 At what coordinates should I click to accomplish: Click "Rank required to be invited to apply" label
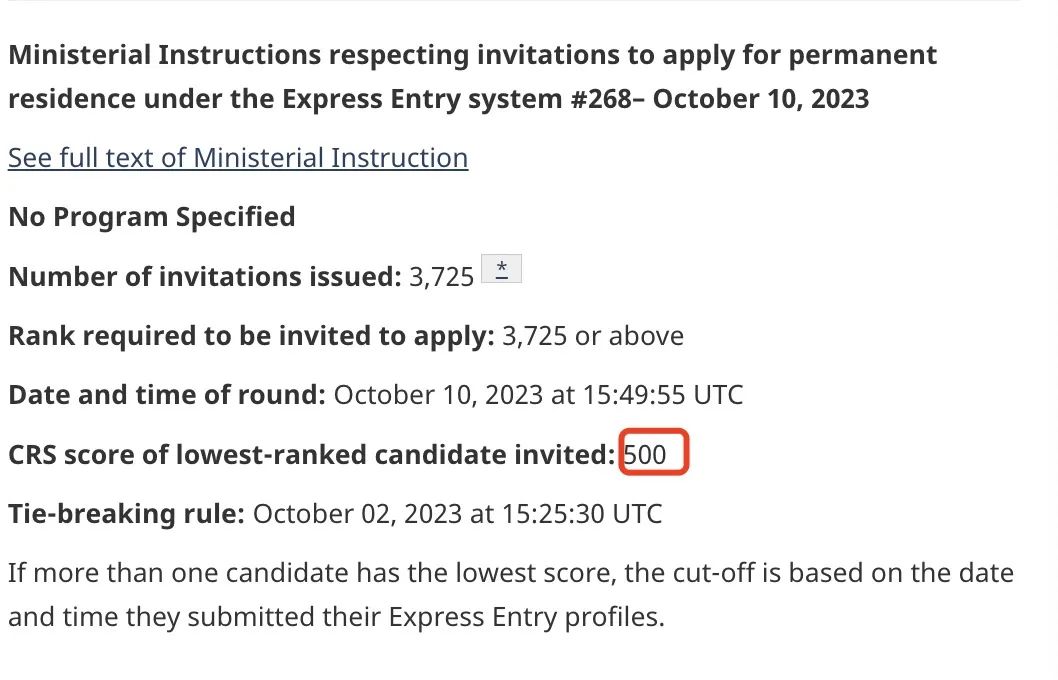251,336
